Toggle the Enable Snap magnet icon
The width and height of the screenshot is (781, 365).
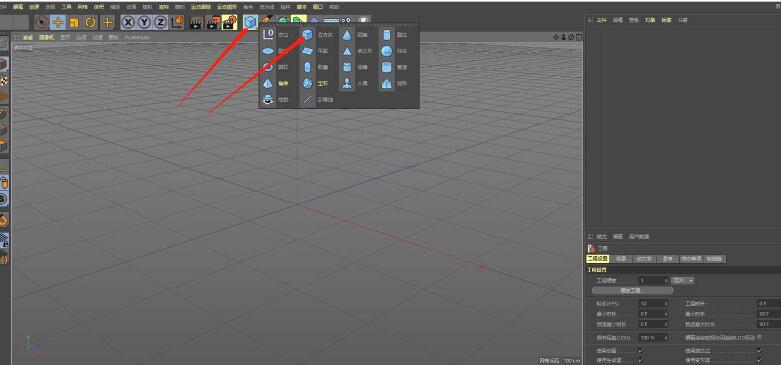tap(4, 219)
